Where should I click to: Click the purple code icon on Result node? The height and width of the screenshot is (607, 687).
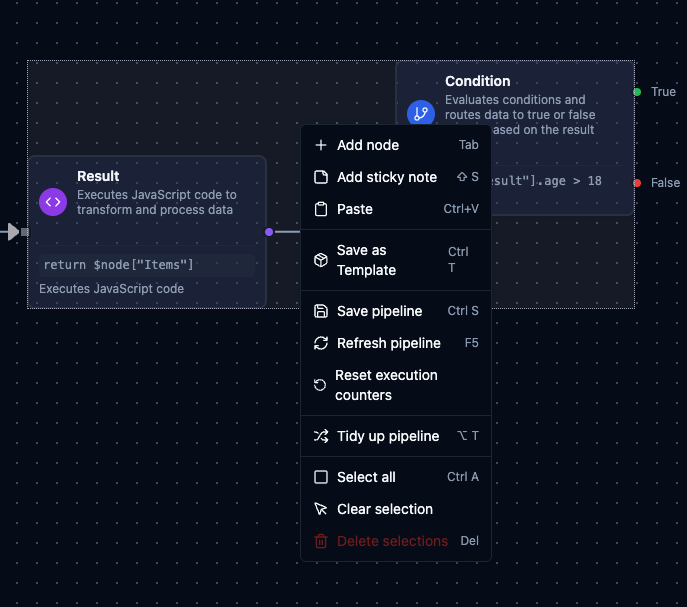tap(53, 202)
